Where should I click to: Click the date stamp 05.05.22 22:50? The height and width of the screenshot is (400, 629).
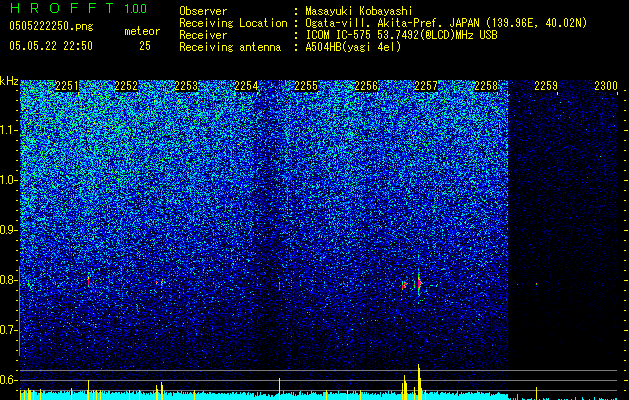(51, 46)
